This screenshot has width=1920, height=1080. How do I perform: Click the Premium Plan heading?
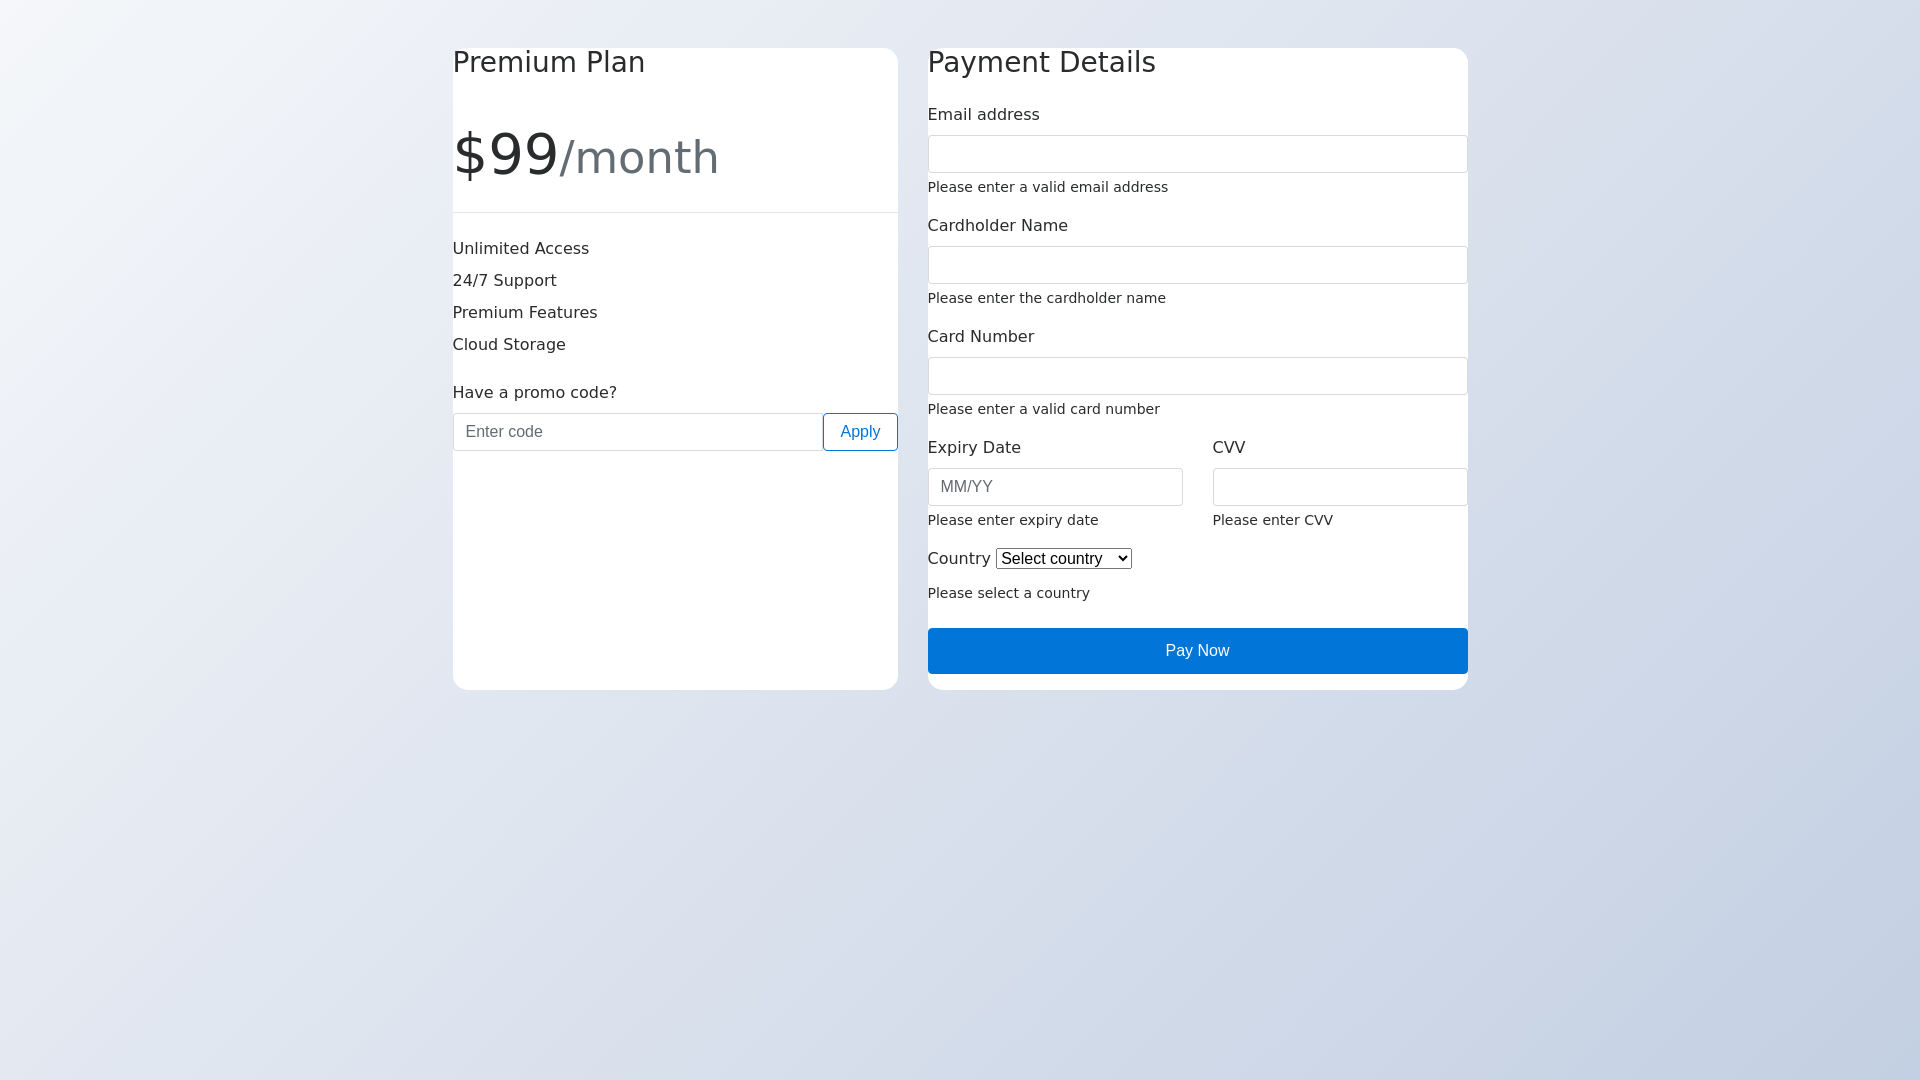(x=548, y=62)
